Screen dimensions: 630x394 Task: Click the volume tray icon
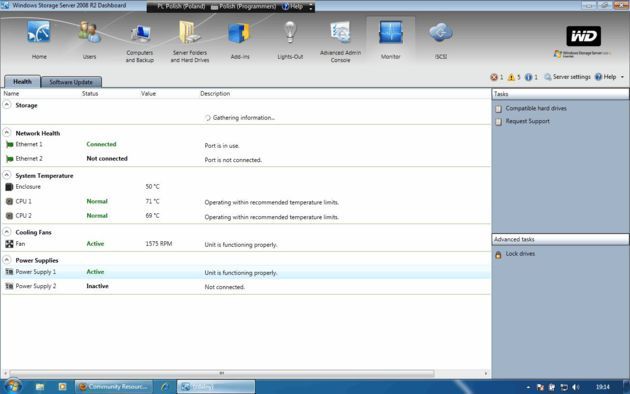(x=576, y=387)
